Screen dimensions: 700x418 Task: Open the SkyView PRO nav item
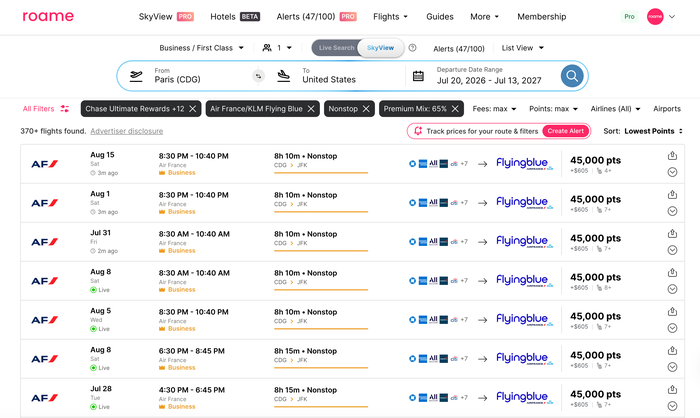pos(166,17)
